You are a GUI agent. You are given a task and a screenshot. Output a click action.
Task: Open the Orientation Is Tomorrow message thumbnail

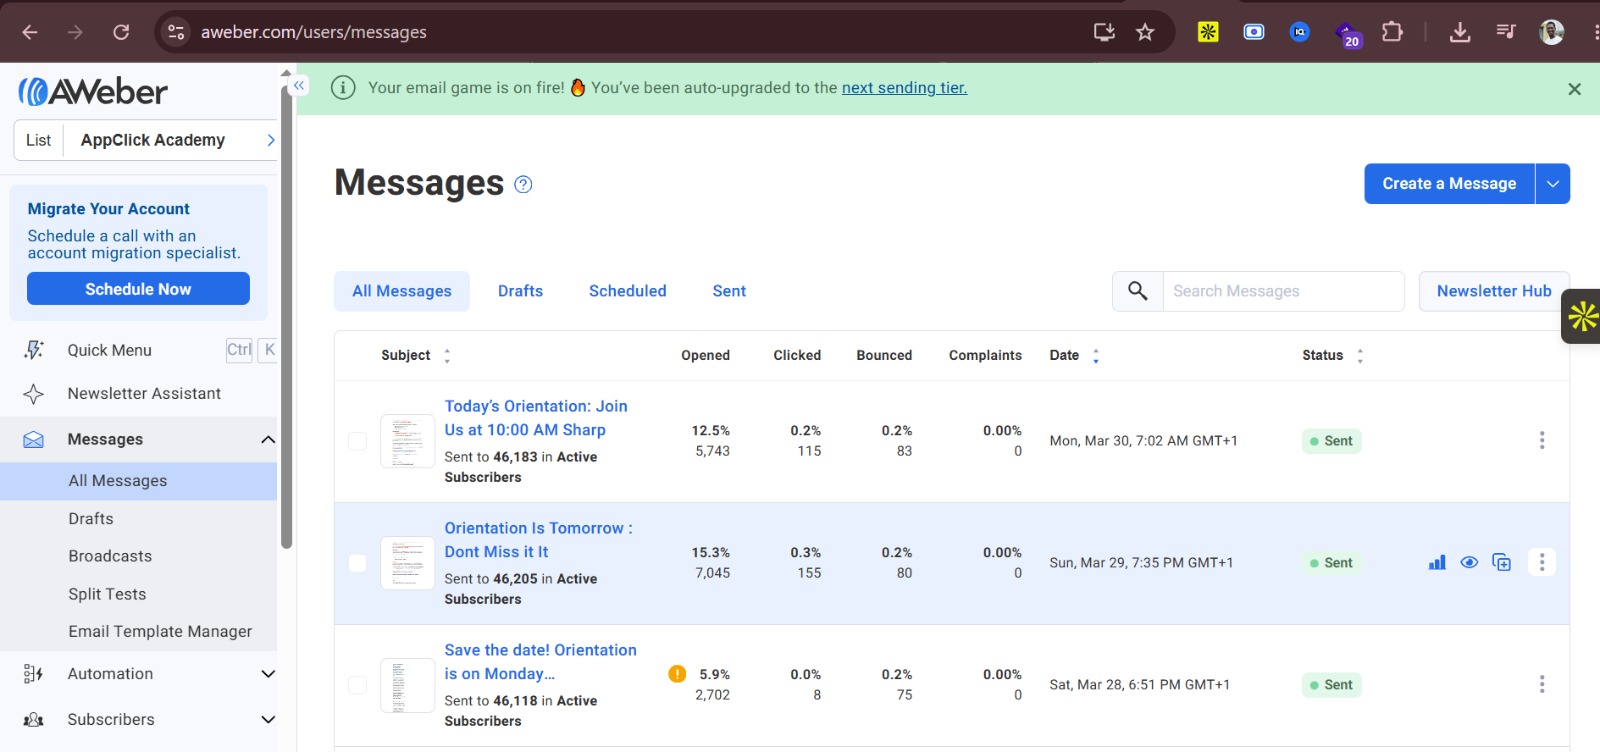coord(407,563)
